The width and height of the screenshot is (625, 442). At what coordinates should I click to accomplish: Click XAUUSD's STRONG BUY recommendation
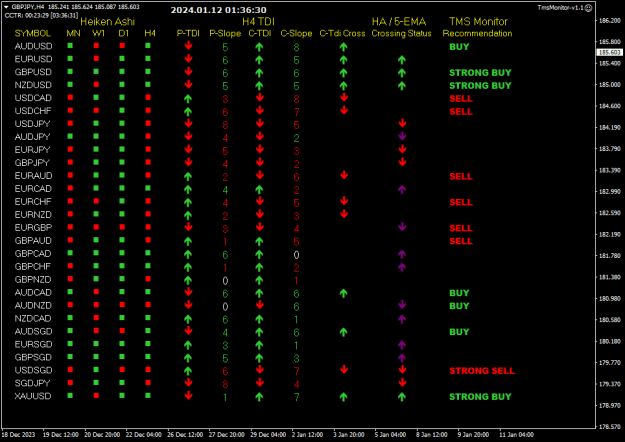click(x=480, y=397)
